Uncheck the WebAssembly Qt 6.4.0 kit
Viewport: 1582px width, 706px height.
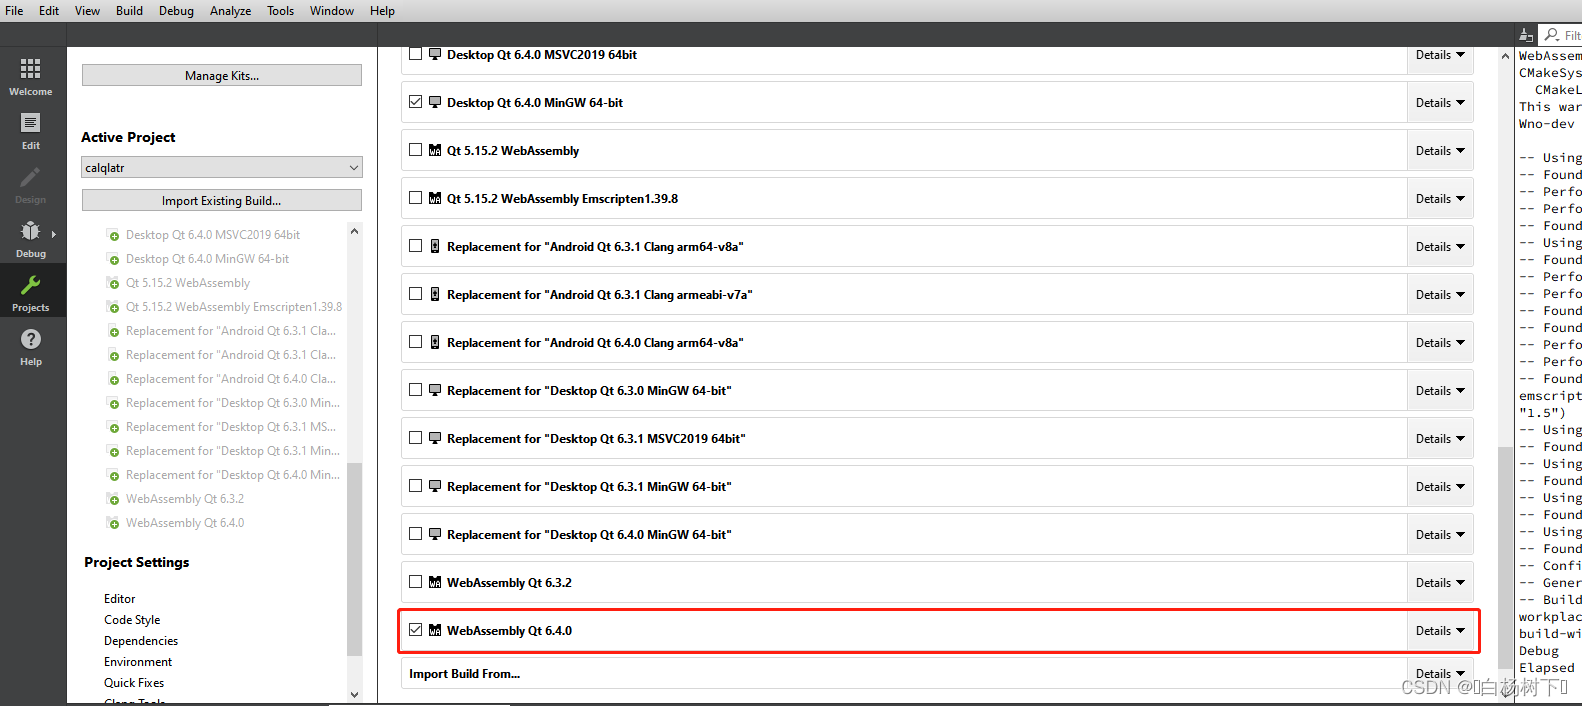pos(416,630)
